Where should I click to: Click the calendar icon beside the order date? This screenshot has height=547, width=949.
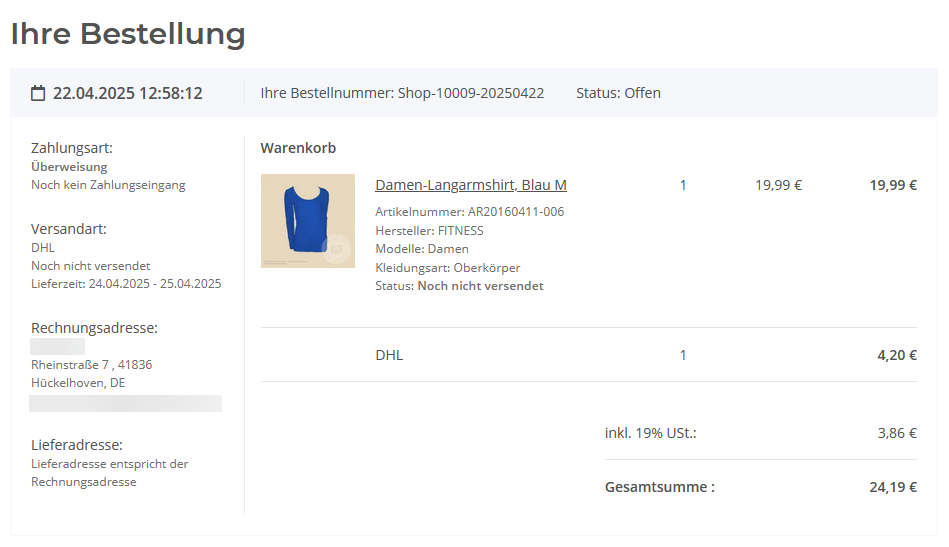(38, 93)
